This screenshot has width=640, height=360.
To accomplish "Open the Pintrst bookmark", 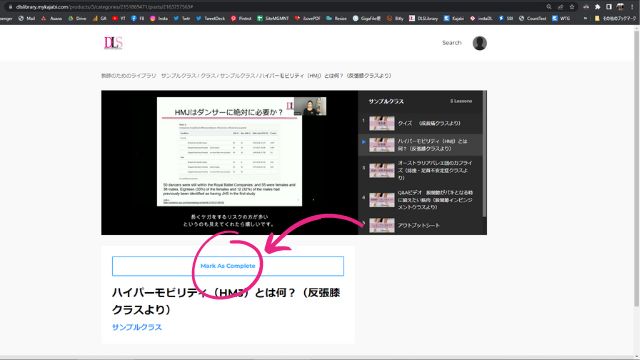I will tap(241, 18).
